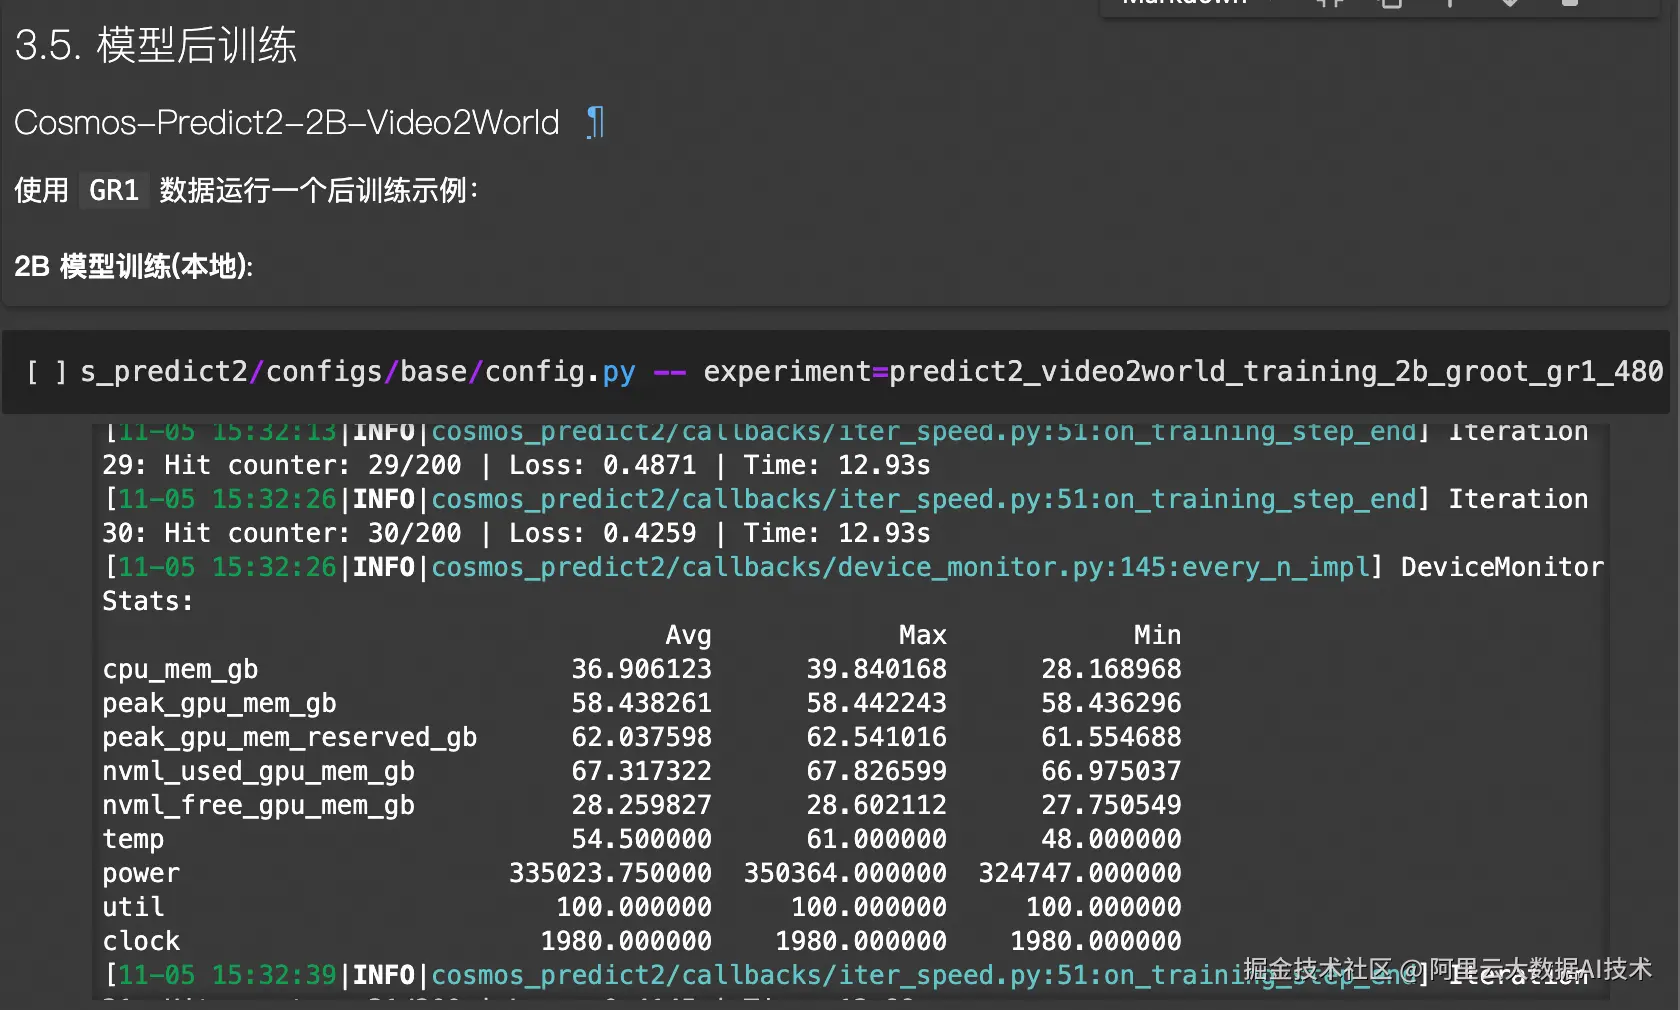Select the code cell's empty [ ] execution prompt
The width and height of the screenshot is (1680, 1010).
[x=46, y=372]
